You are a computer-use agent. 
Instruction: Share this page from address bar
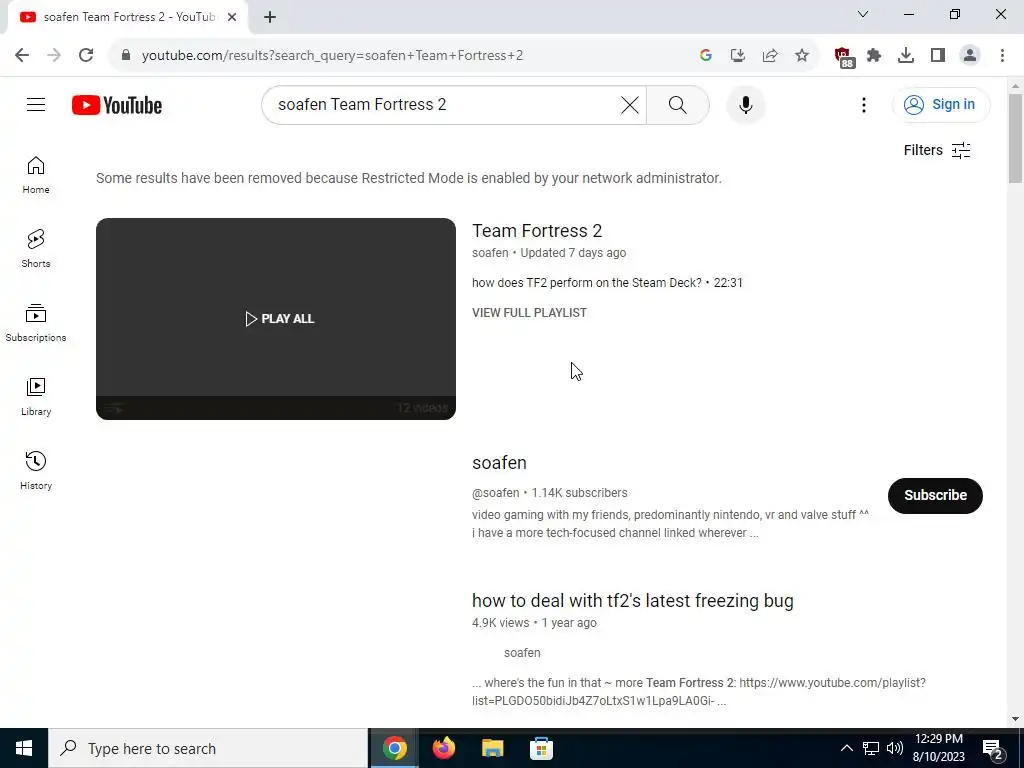pyautogui.click(x=770, y=55)
